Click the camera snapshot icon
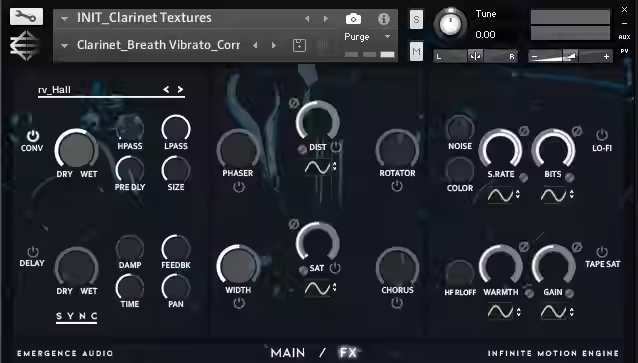Viewport: 638px width, 363px height. [x=353, y=19]
